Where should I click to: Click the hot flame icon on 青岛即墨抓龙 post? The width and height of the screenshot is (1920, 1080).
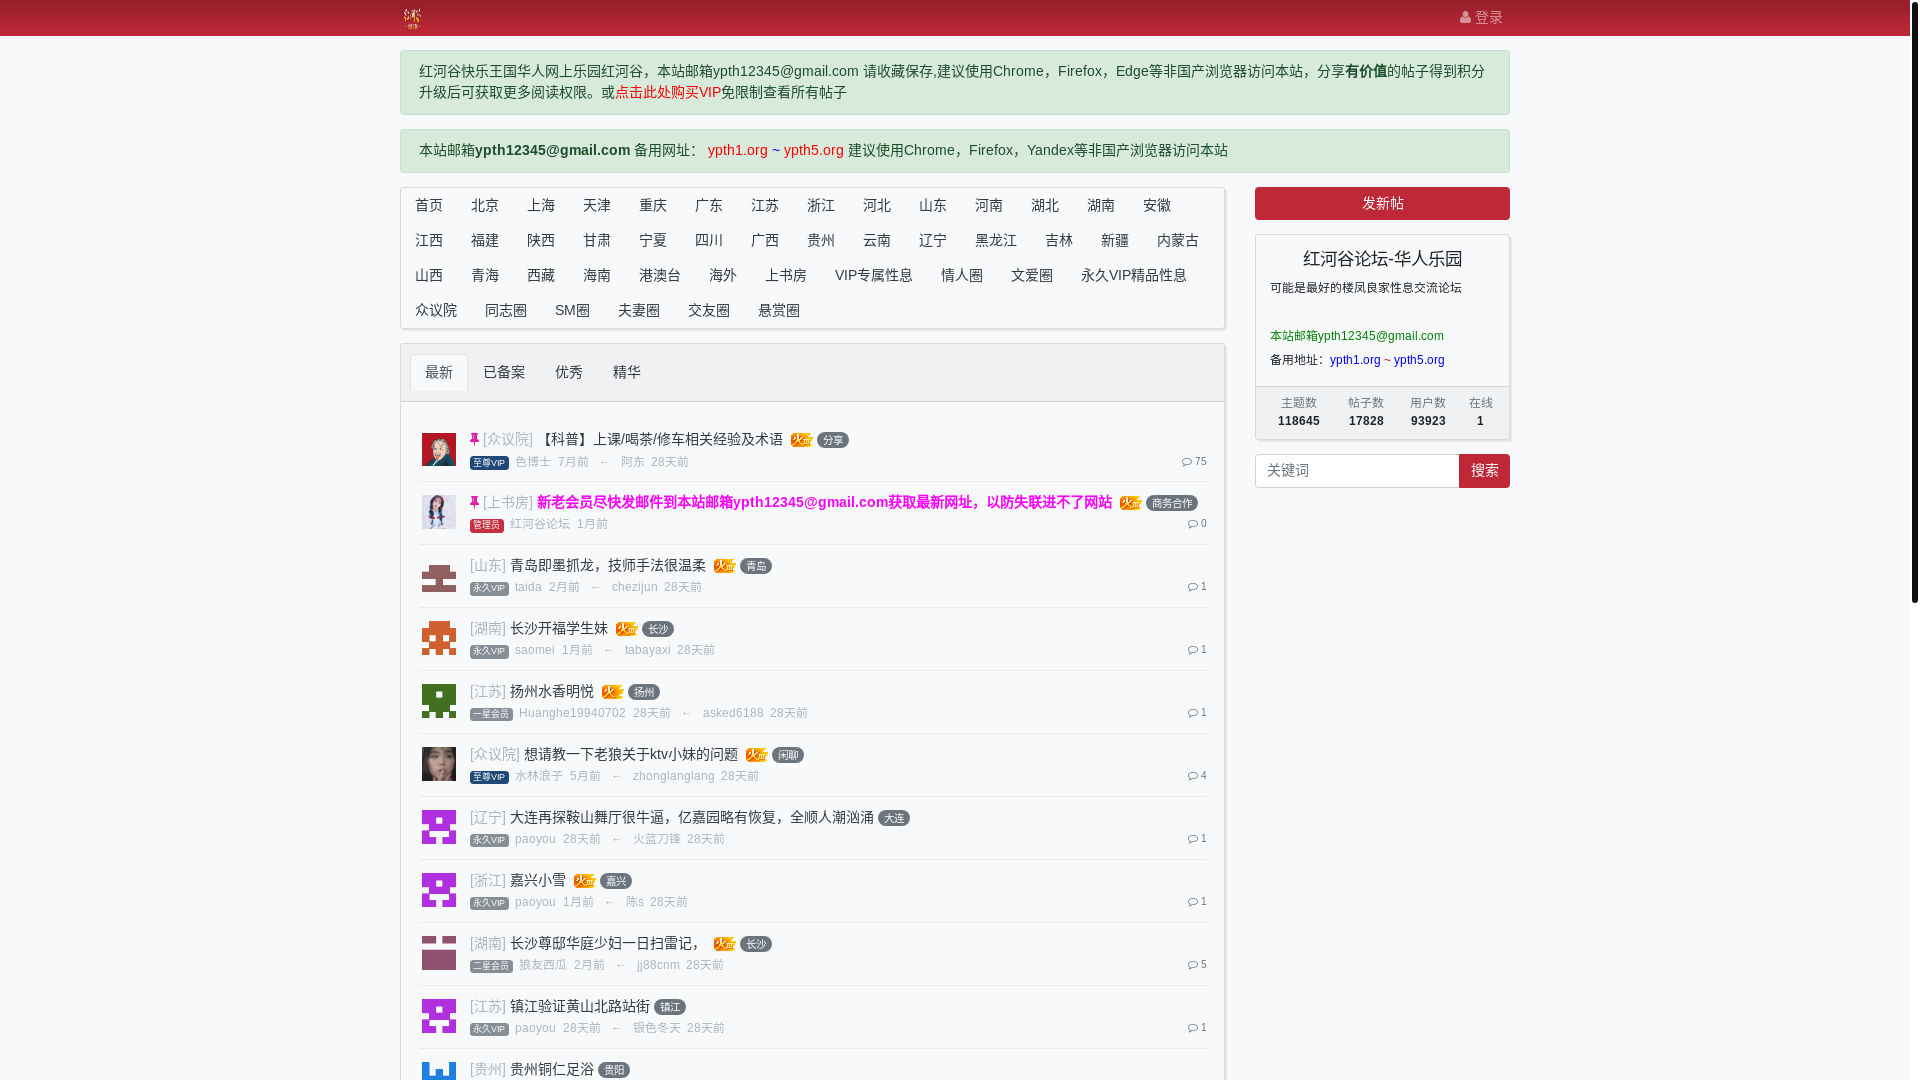click(724, 566)
